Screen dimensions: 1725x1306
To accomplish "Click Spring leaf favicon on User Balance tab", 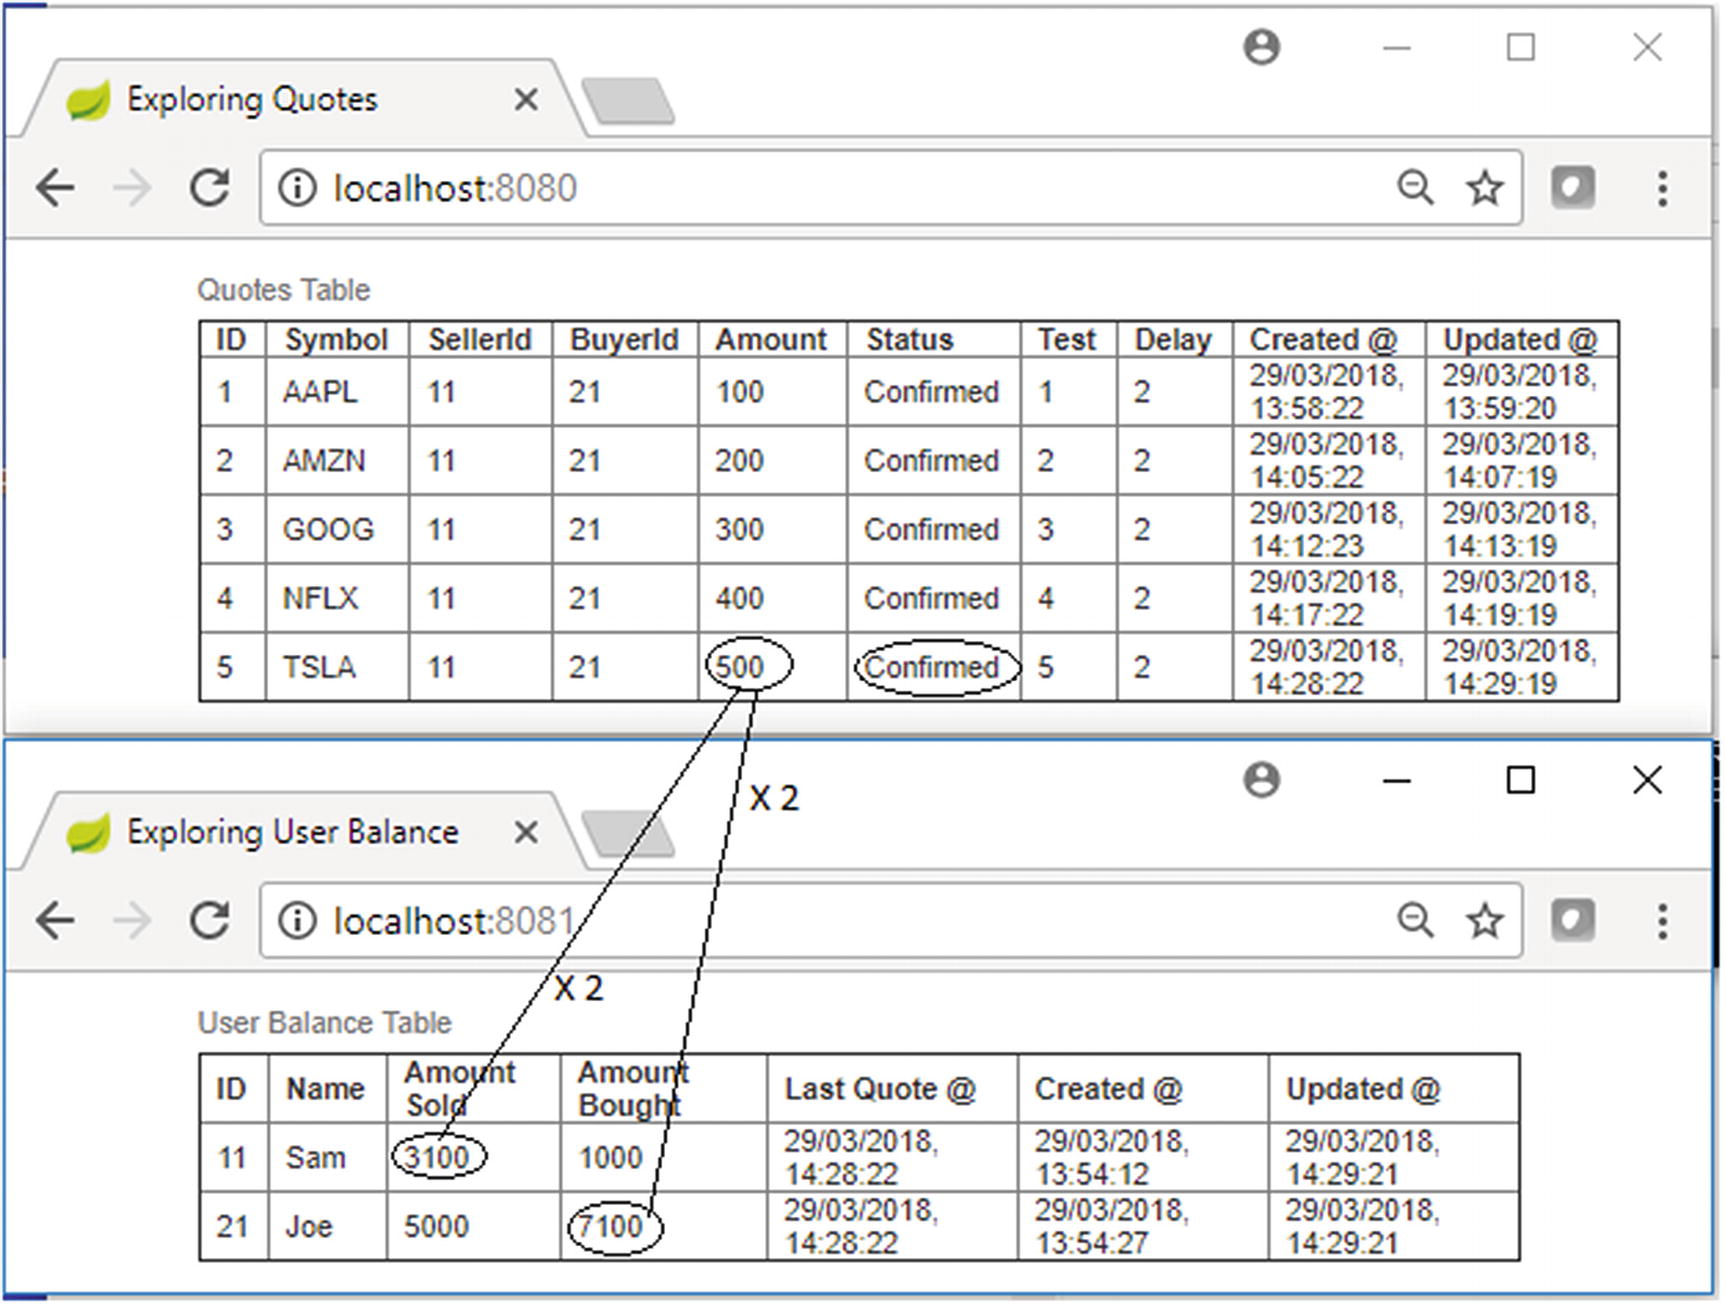I will pyautogui.click(x=88, y=832).
